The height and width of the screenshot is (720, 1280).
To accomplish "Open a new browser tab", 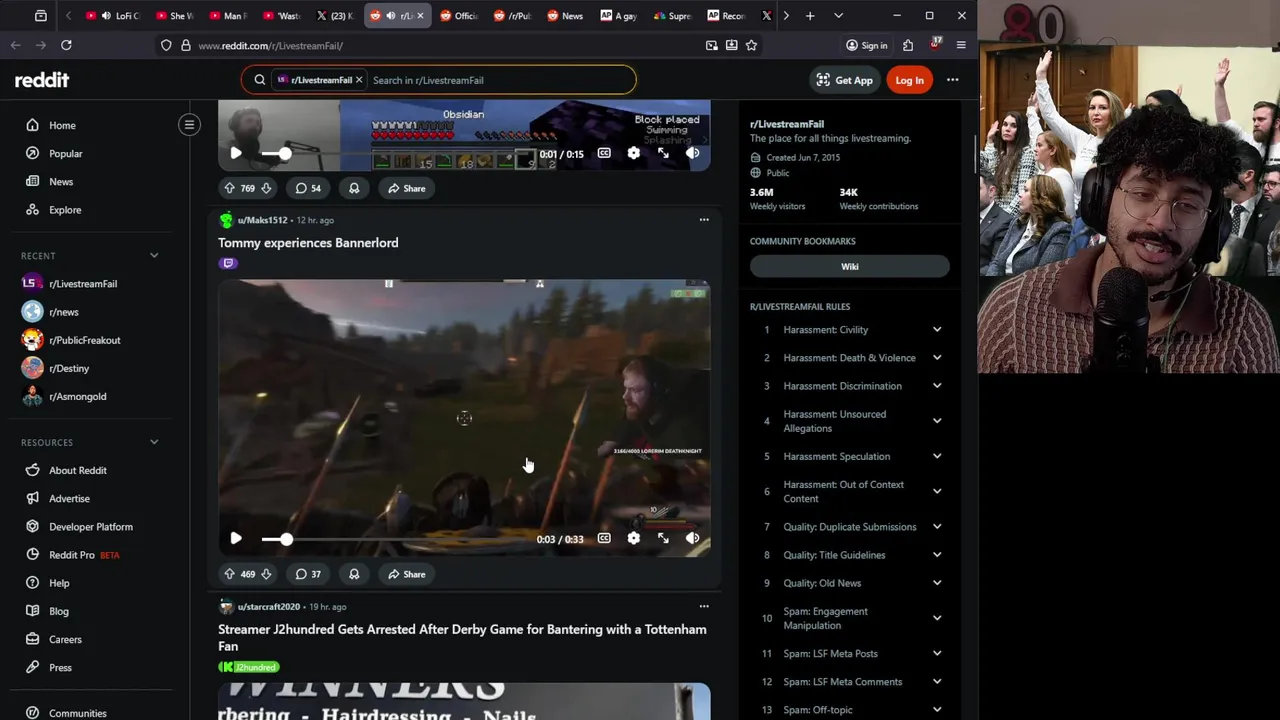I will tap(810, 16).
